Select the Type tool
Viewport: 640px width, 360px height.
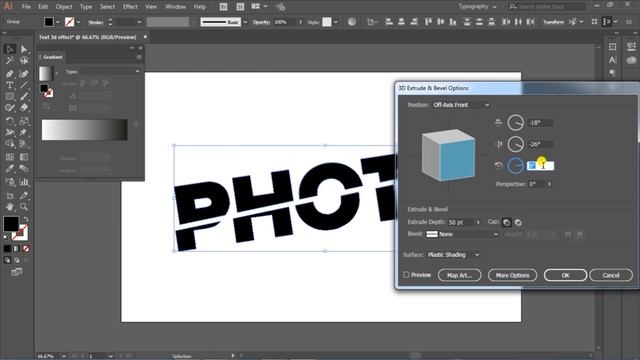[10, 85]
